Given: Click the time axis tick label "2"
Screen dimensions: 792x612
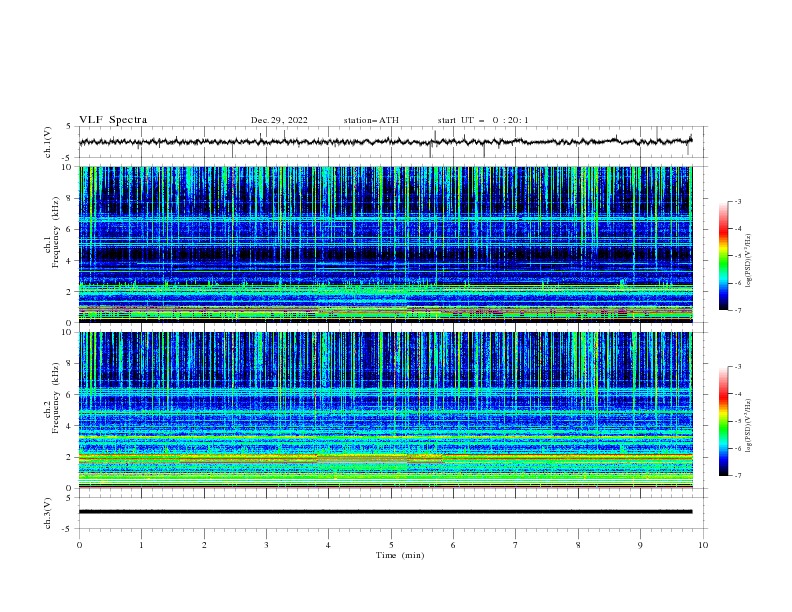Looking at the screenshot, I should click(204, 545).
